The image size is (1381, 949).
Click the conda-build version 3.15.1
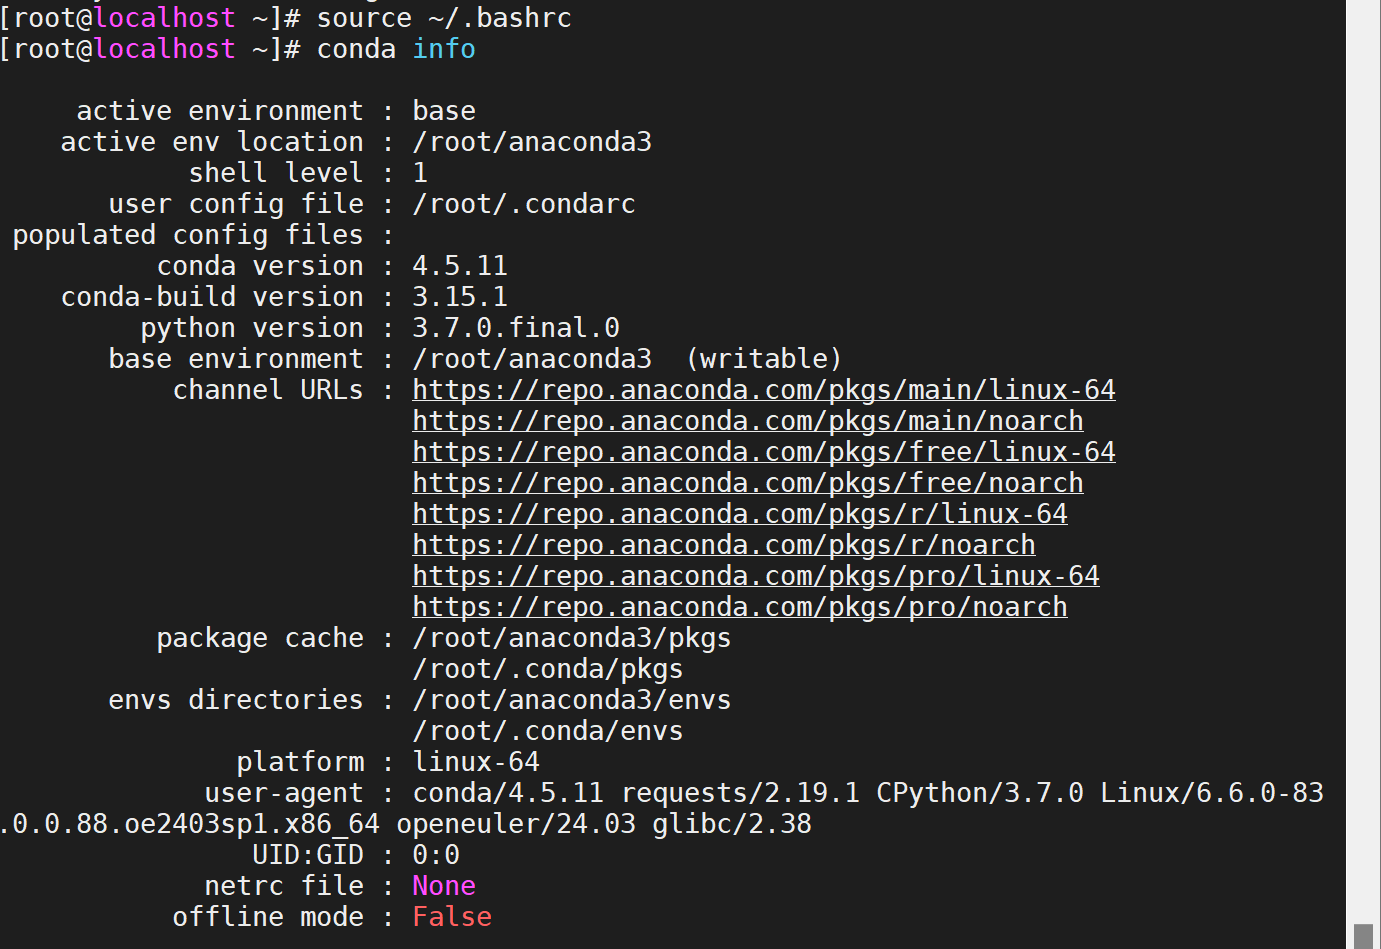pyautogui.click(x=460, y=297)
